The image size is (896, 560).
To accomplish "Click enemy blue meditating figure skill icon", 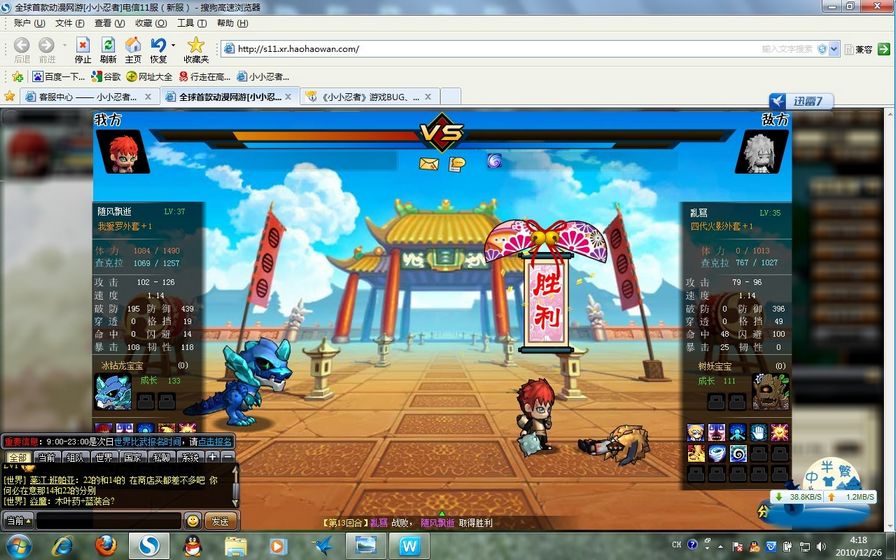I will click(x=738, y=433).
